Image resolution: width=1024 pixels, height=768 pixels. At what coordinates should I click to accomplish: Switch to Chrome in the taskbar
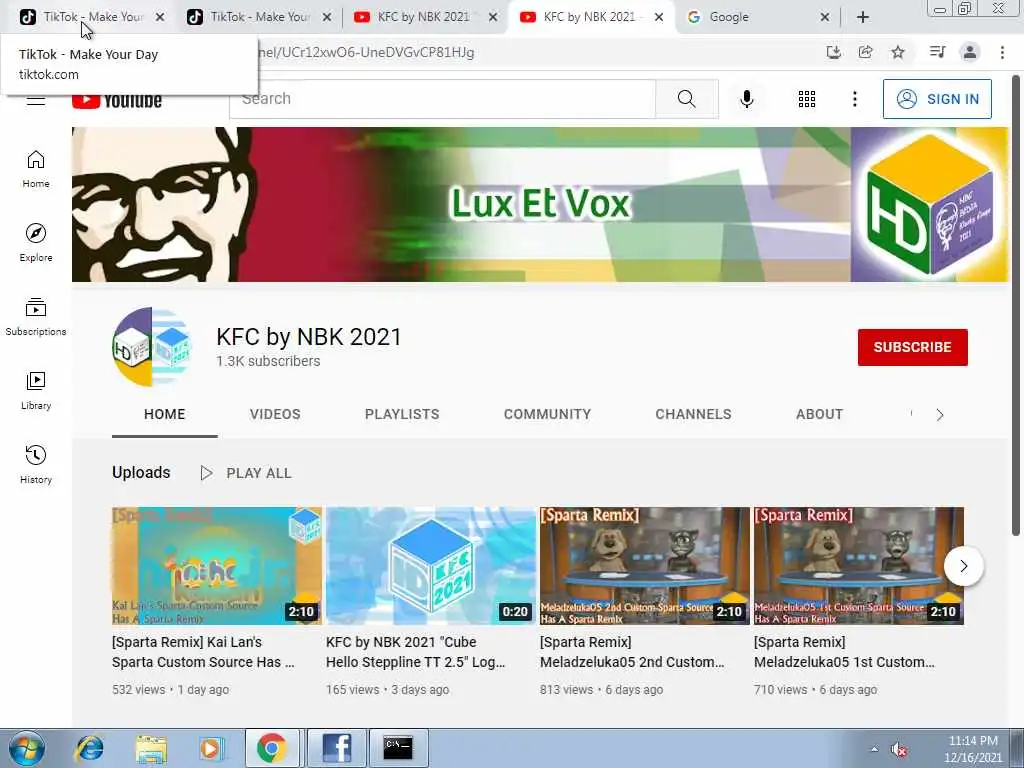click(x=272, y=748)
